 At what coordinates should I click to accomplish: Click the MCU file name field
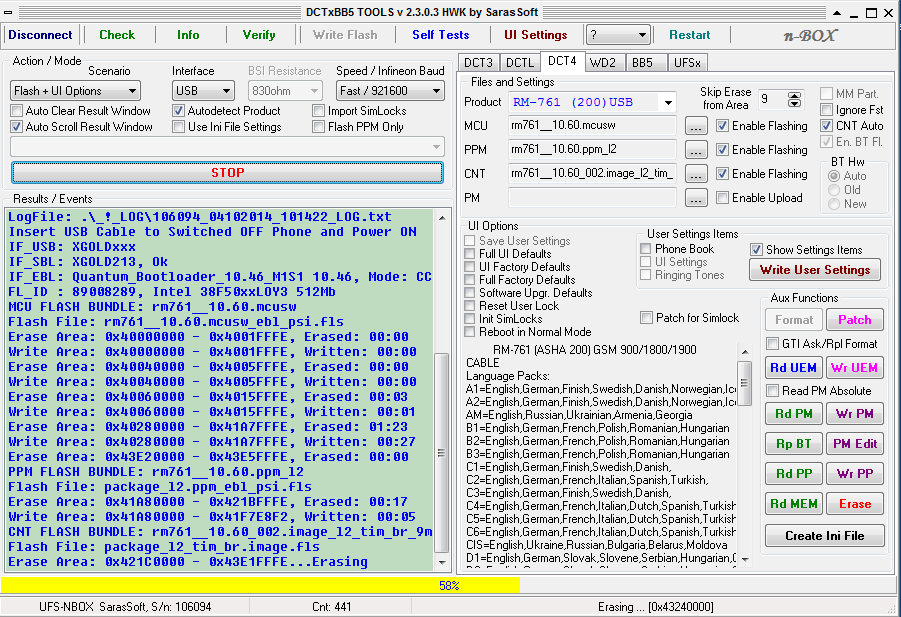pyautogui.click(x=592, y=126)
